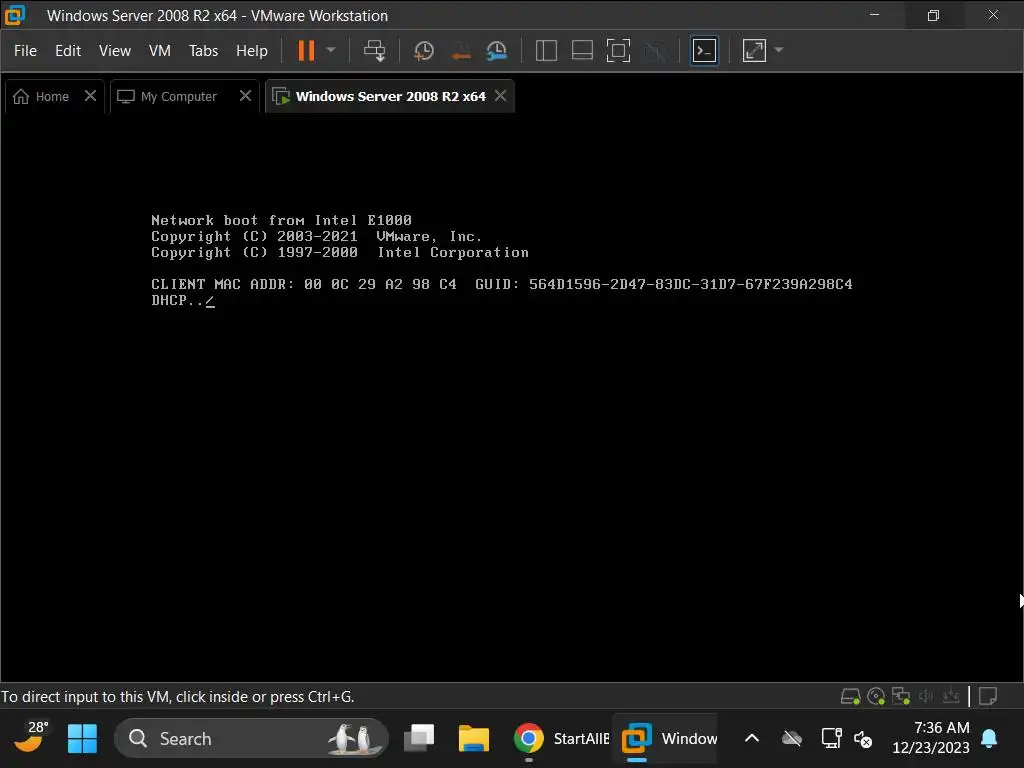1024x768 pixels.
Task: Click the hard disk device status icon
Action: point(850,697)
